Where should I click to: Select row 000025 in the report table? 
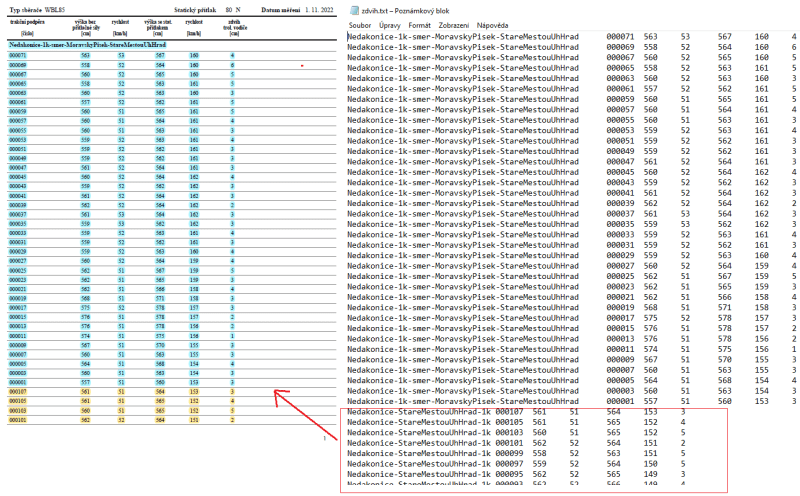tap(172, 270)
